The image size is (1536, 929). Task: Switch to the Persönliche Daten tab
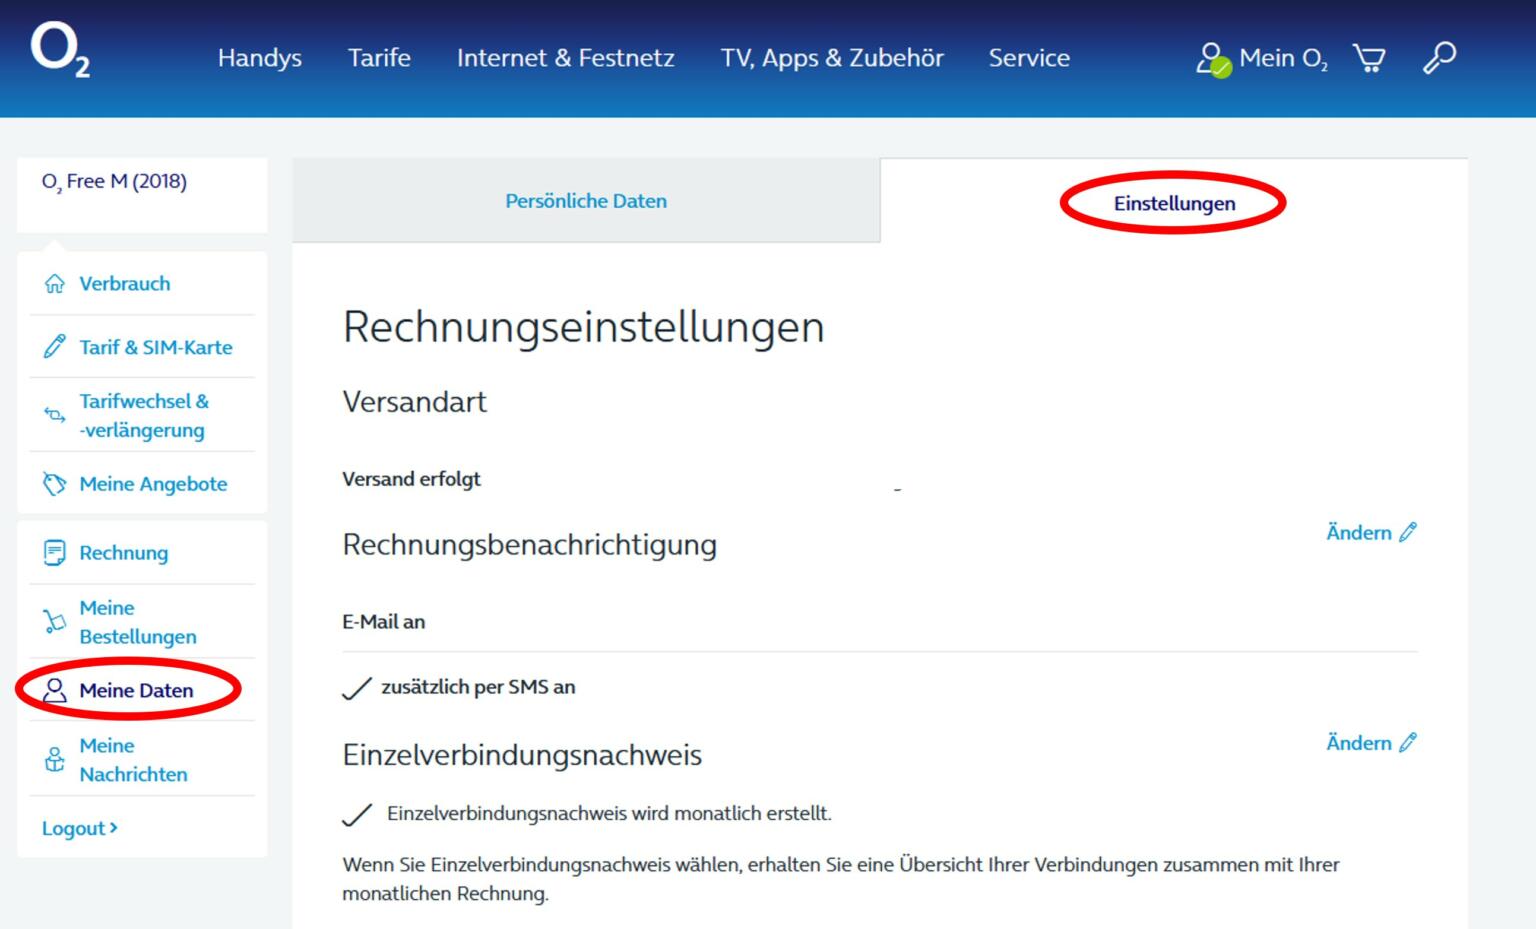pos(586,200)
